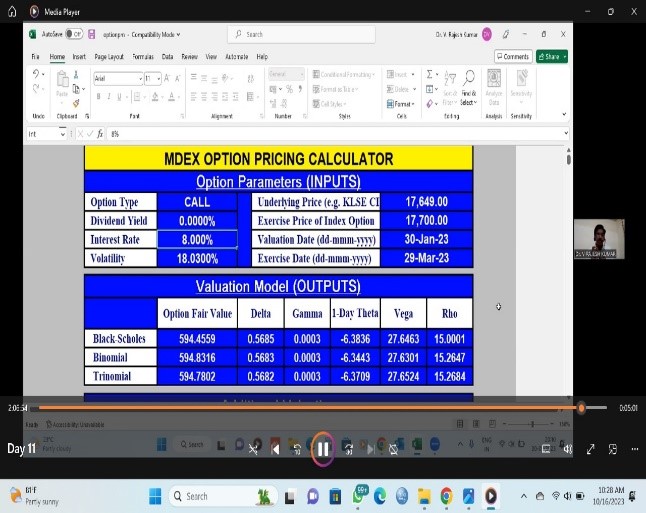
Task: Open the File tab
Action: click(x=35, y=56)
